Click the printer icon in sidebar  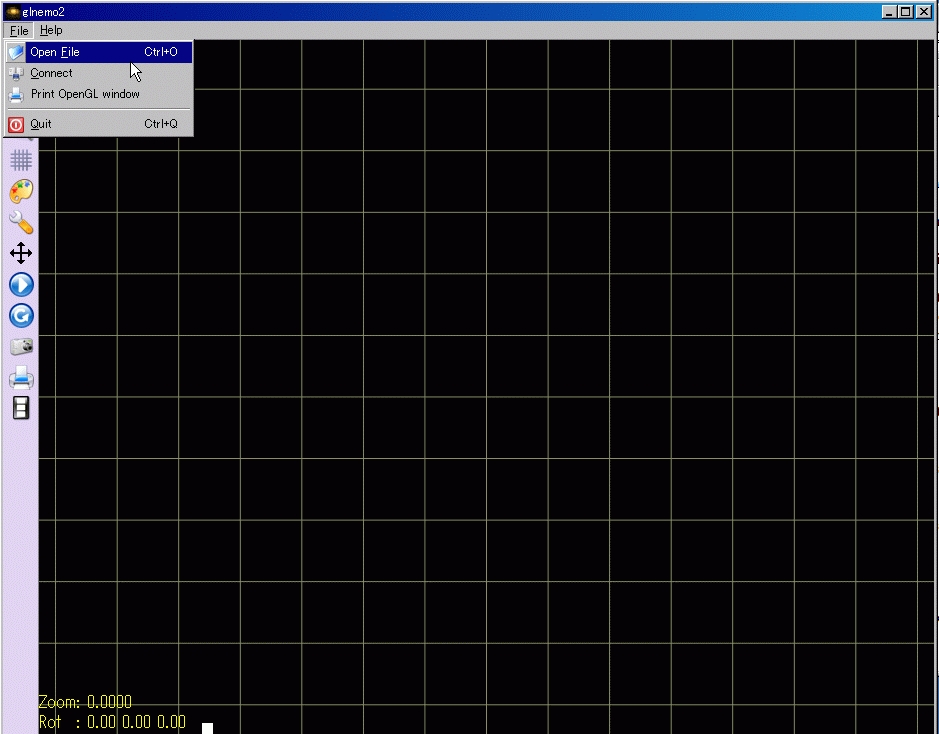(x=21, y=378)
